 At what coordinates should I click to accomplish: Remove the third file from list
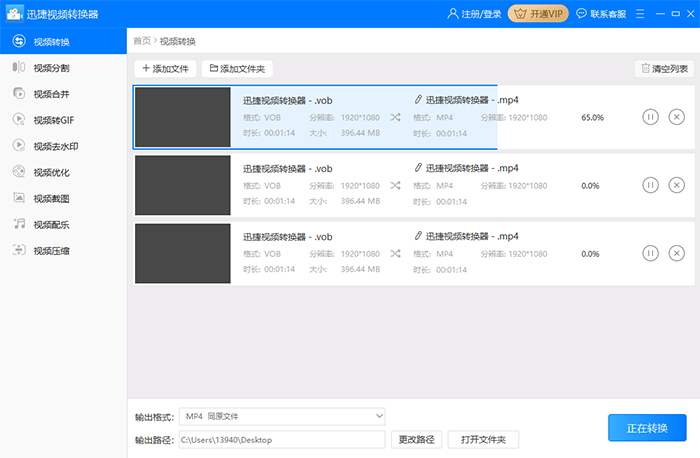pyautogui.click(x=676, y=253)
